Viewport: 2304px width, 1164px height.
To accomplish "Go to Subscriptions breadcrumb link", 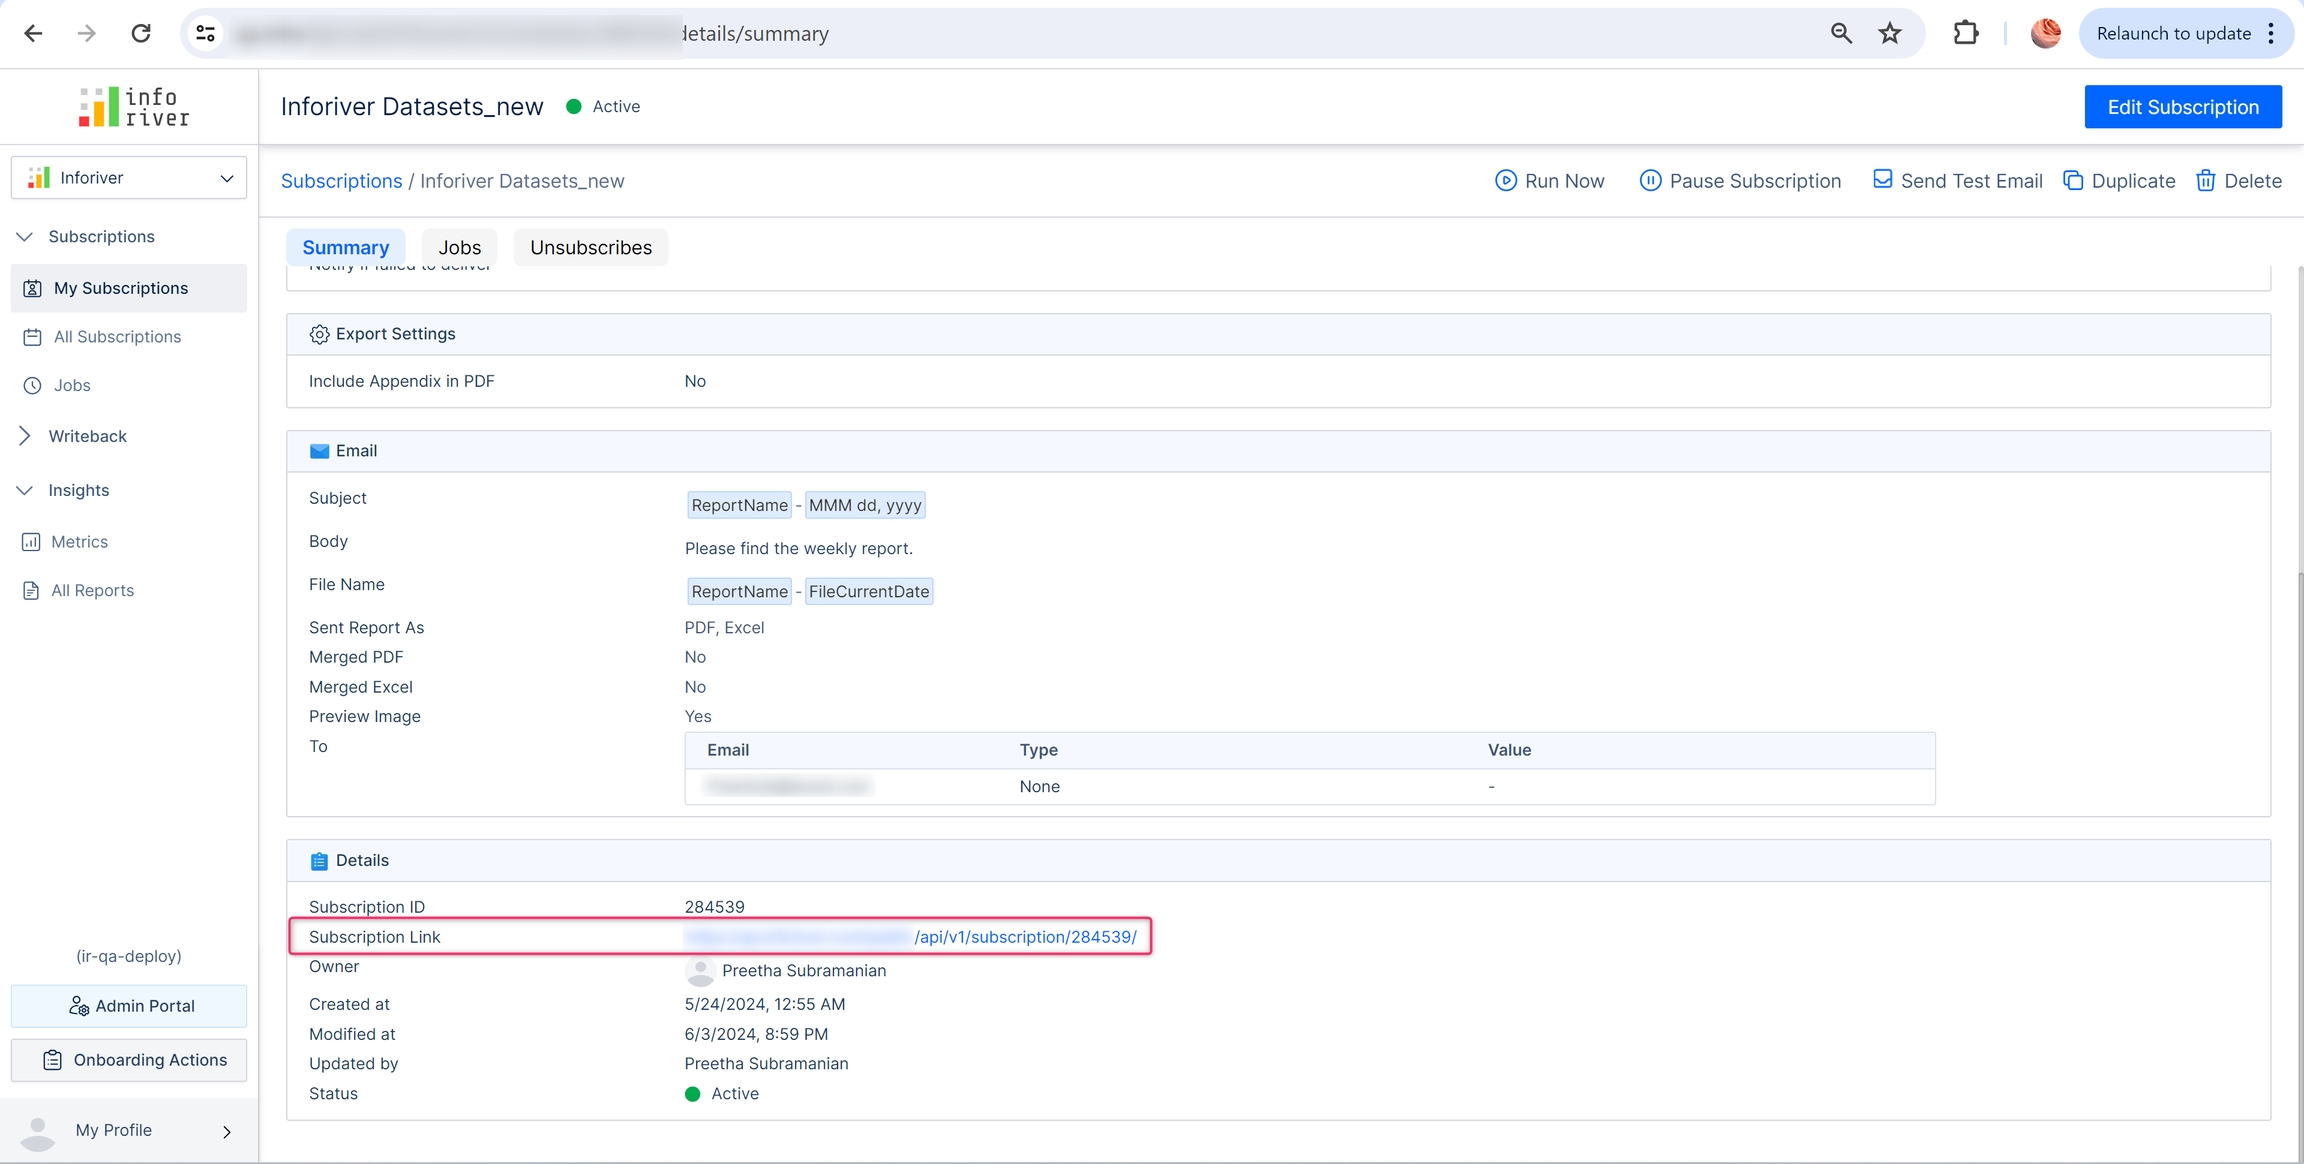I will 341,181.
